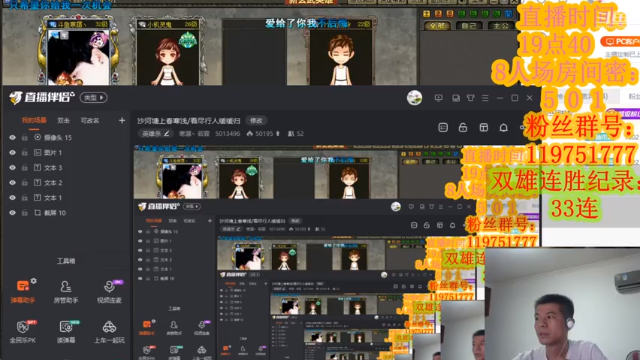Hide the 截屏 10 source with eye icon
This screenshot has width=640, height=360.
click(x=13, y=213)
